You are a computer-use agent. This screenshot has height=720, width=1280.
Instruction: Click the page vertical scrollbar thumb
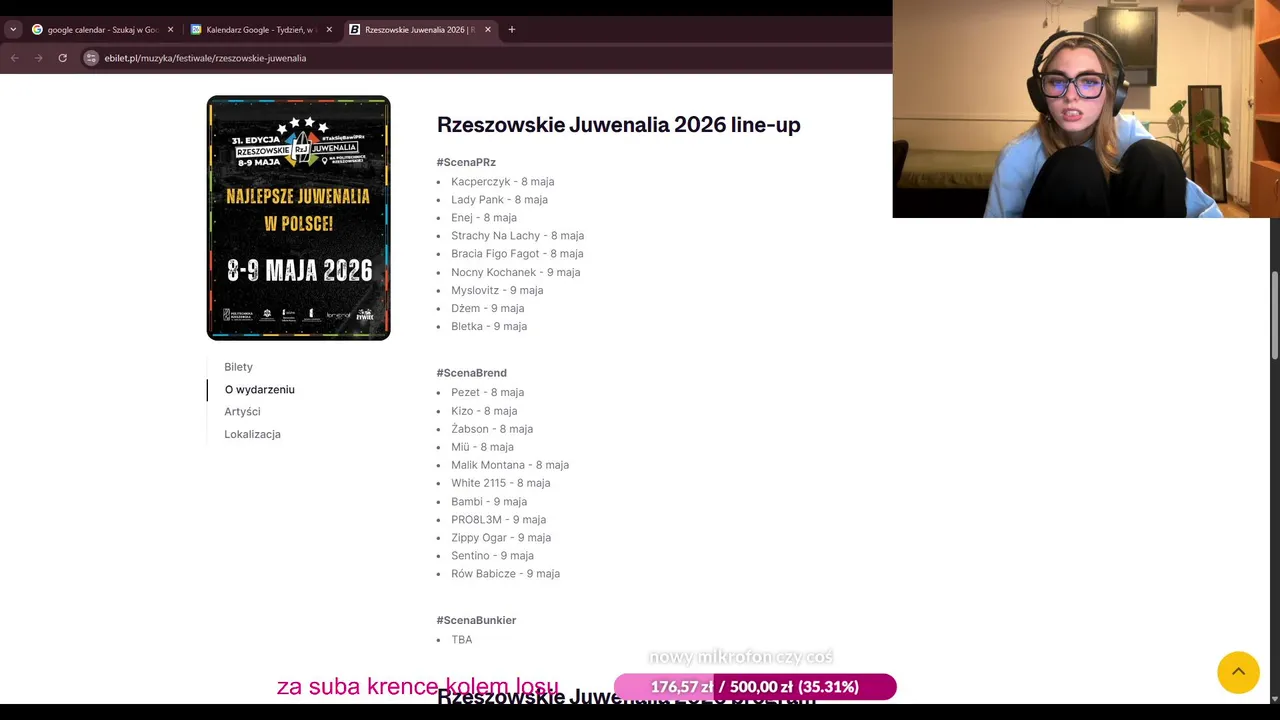click(1274, 315)
